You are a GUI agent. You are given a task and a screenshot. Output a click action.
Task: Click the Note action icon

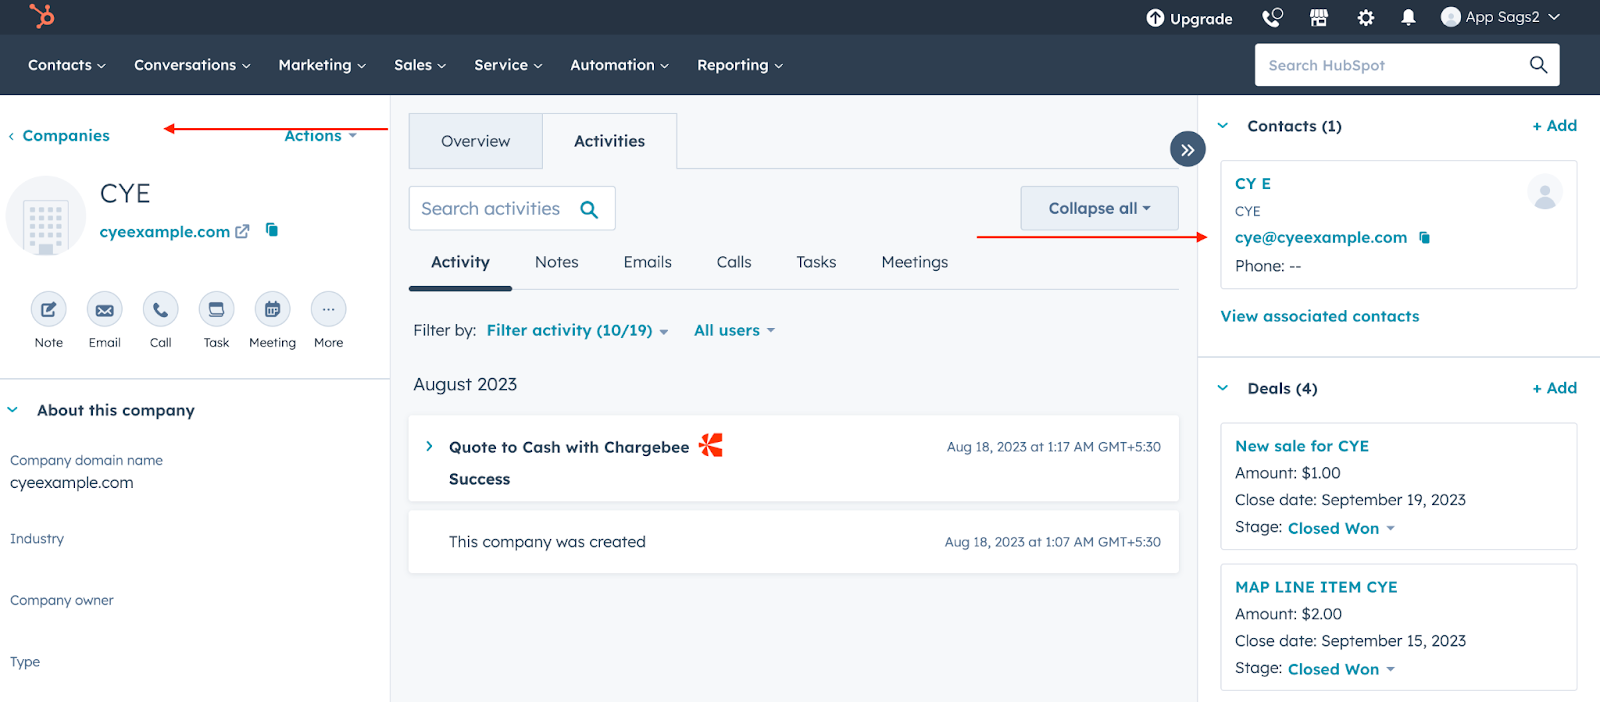tap(48, 310)
